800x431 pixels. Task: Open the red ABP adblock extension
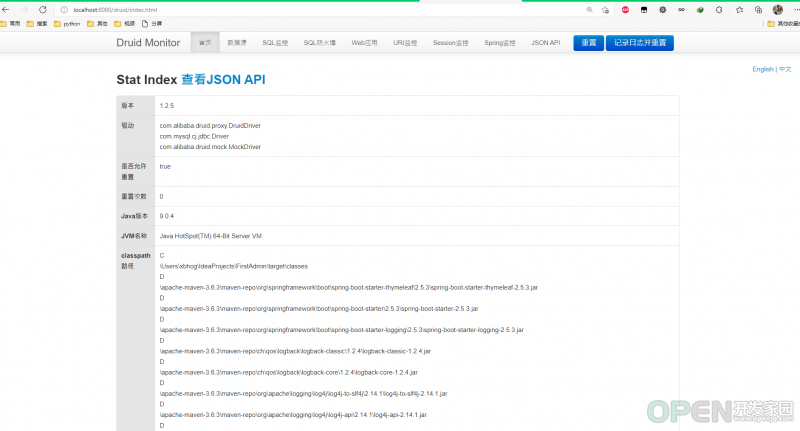pos(625,10)
